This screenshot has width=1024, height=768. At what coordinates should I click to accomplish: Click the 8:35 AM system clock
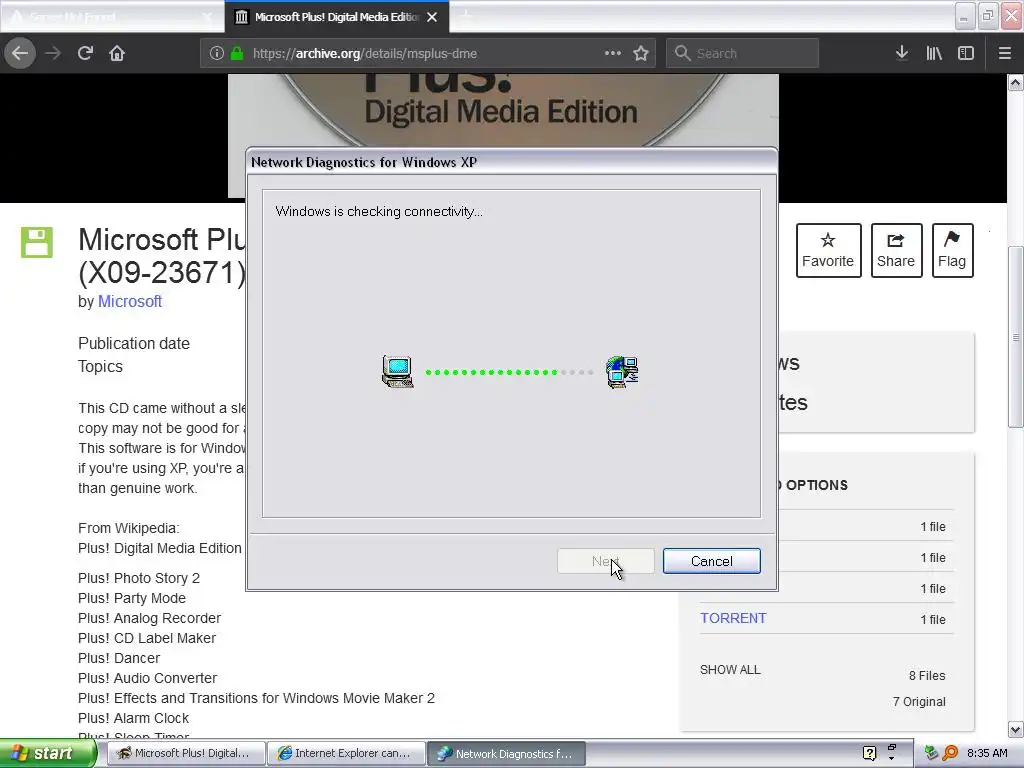coord(987,754)
